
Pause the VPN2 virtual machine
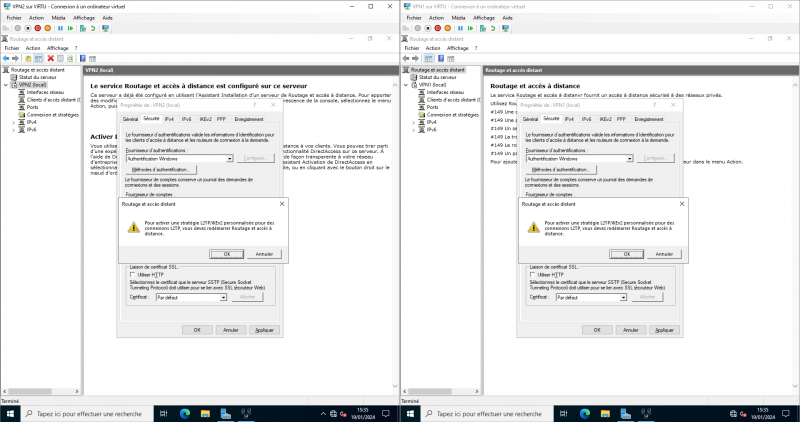pos(60,29)
